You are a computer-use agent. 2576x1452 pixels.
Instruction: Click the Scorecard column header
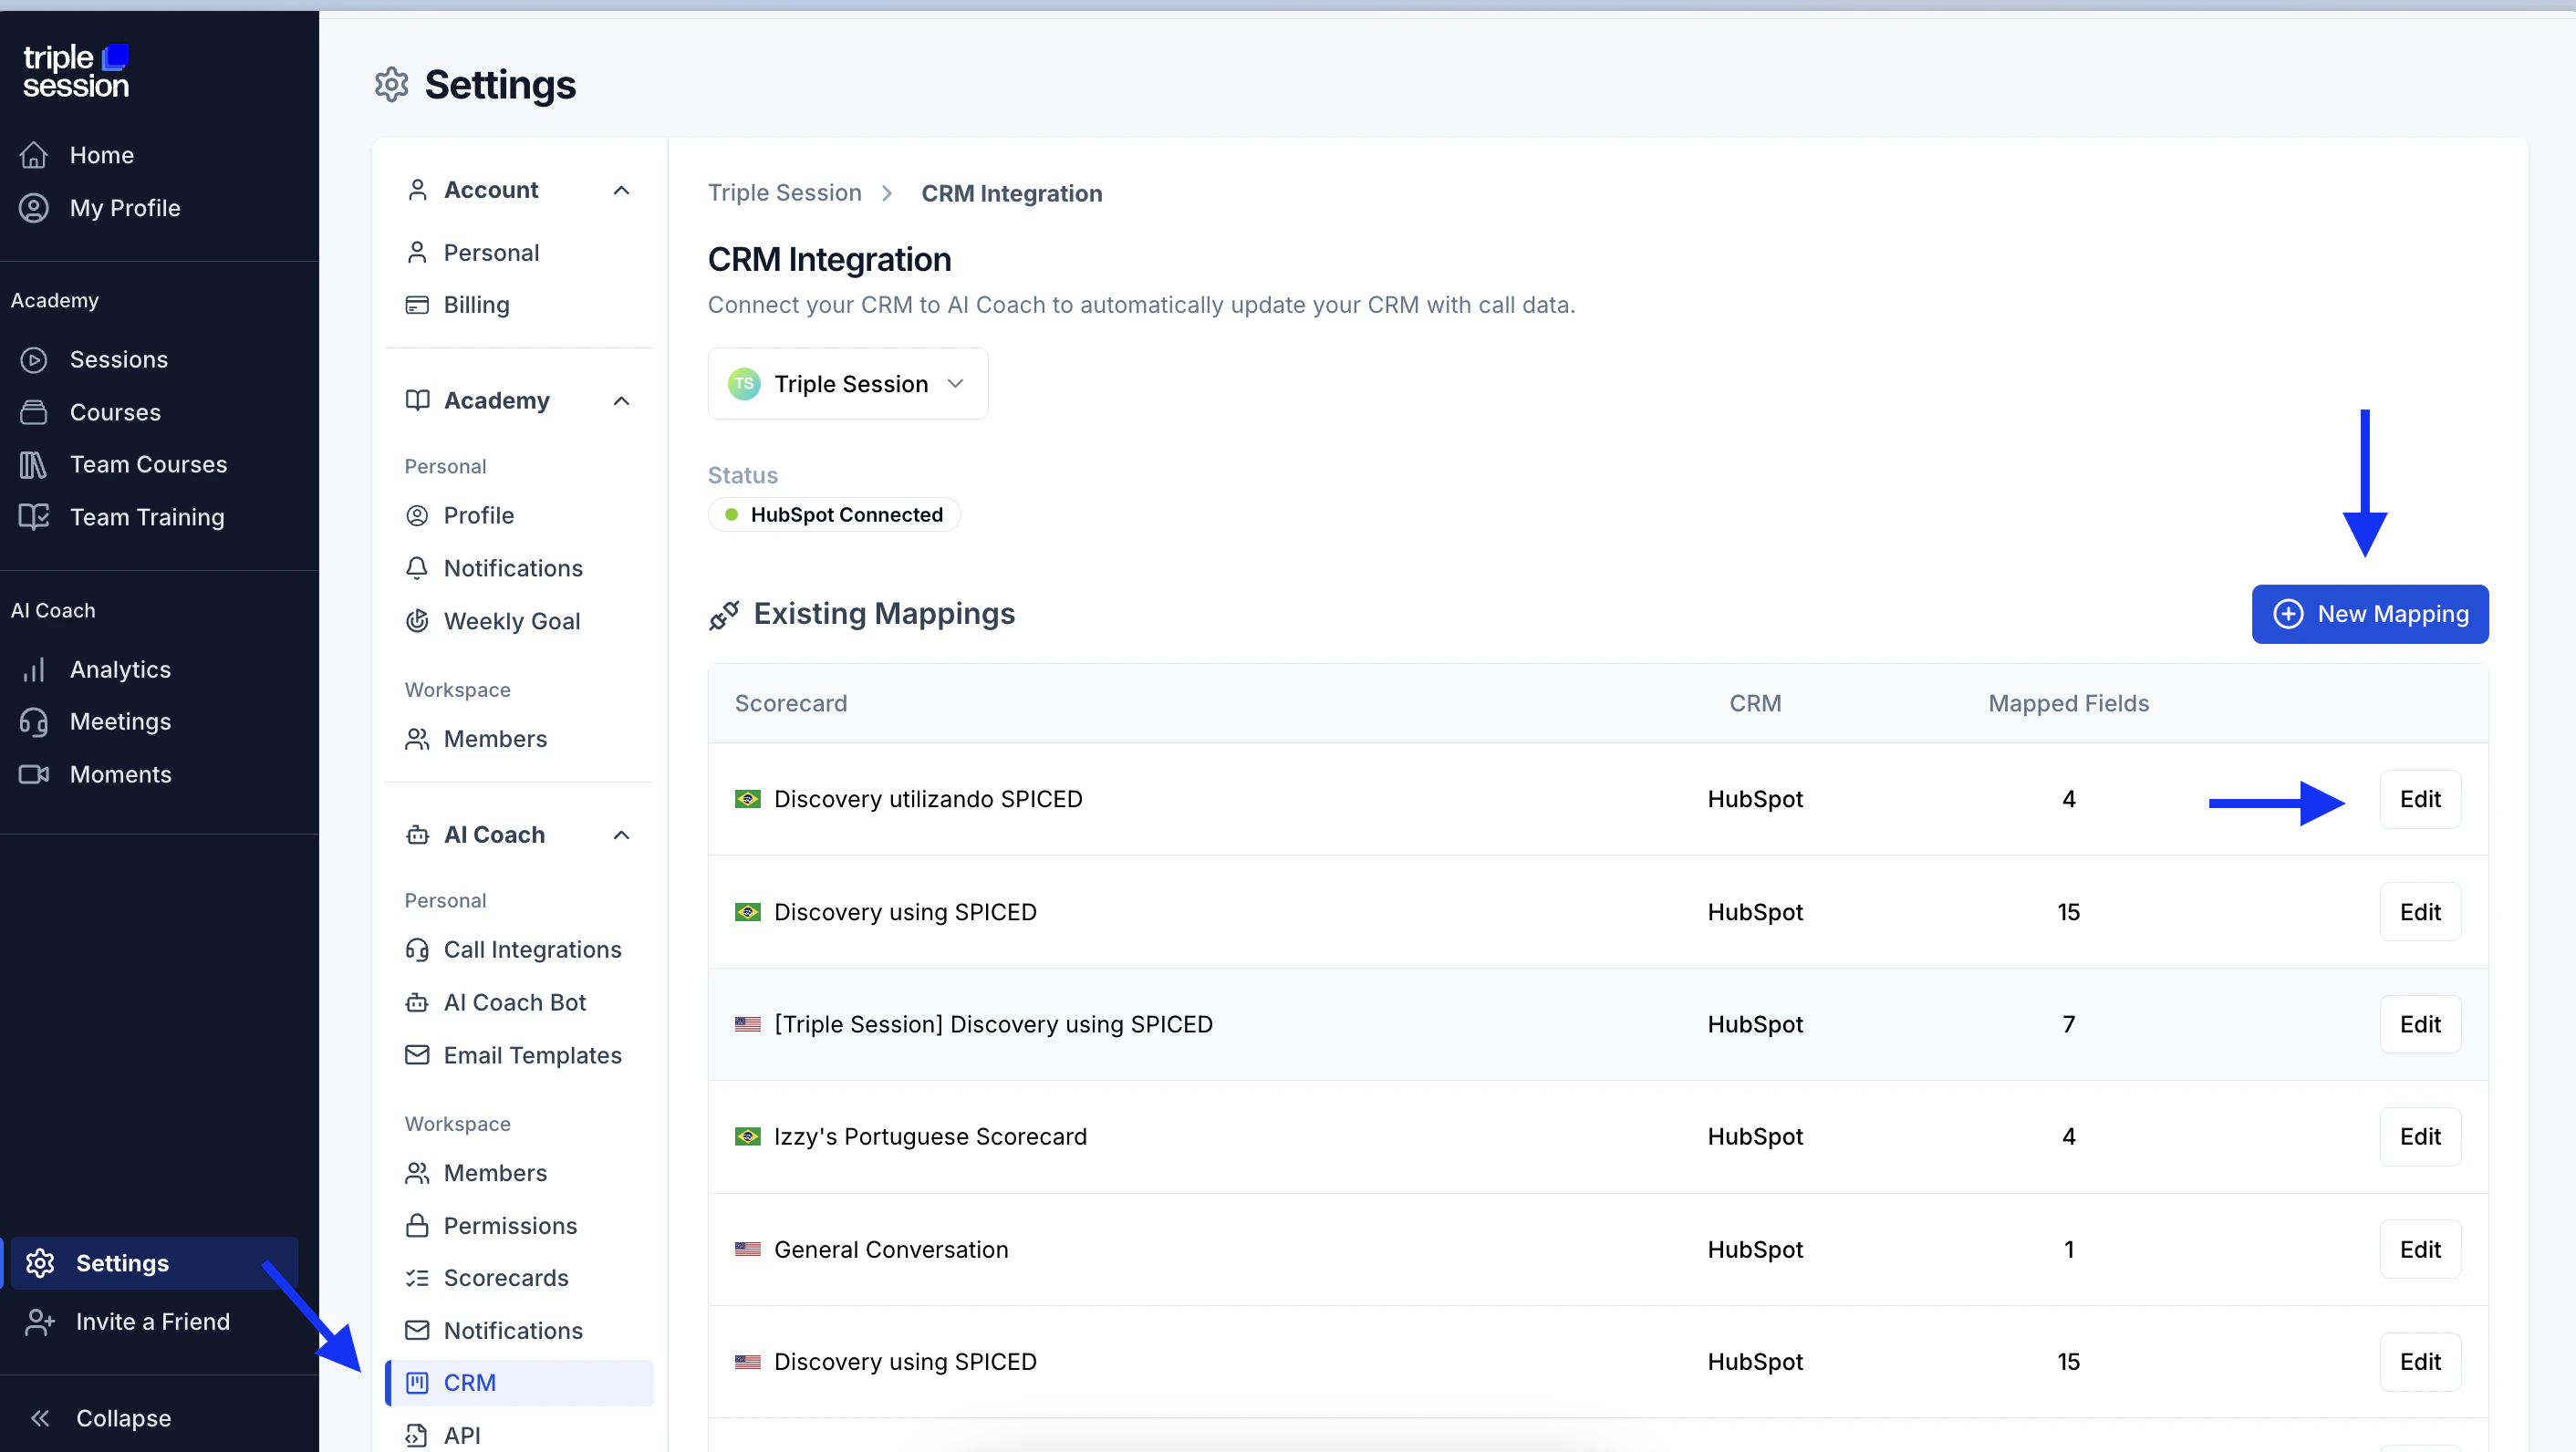791,704
